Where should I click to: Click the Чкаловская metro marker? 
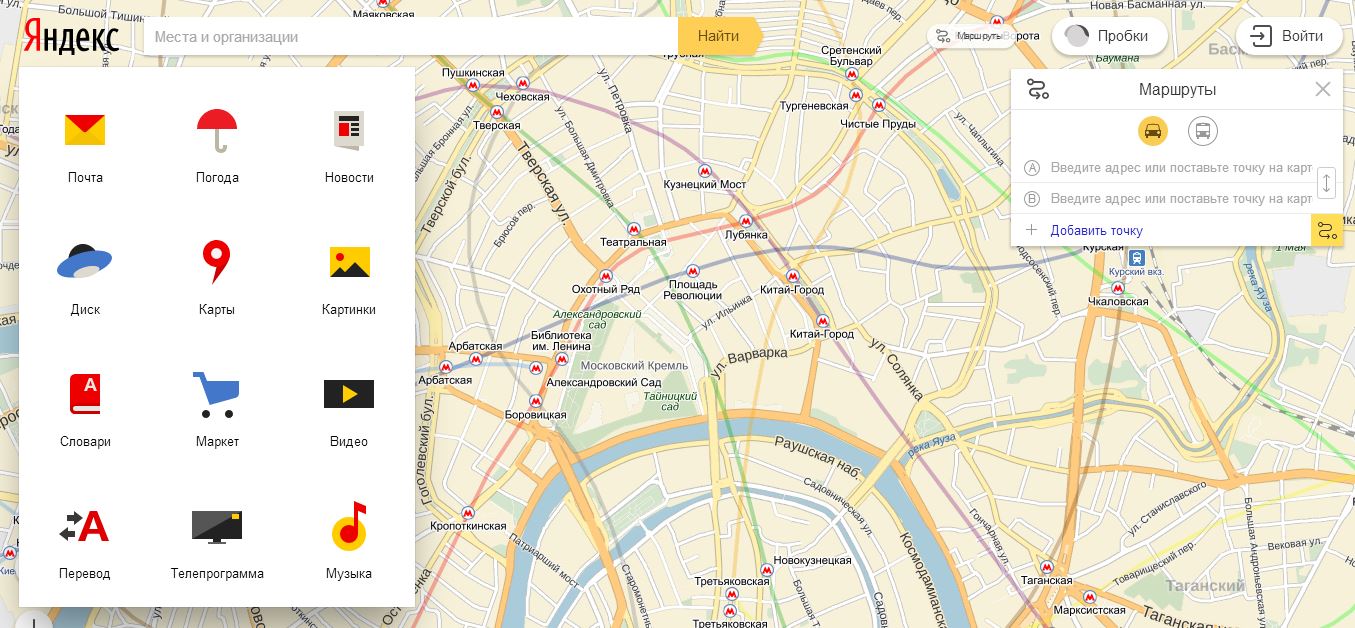[x=1117, y=287]
